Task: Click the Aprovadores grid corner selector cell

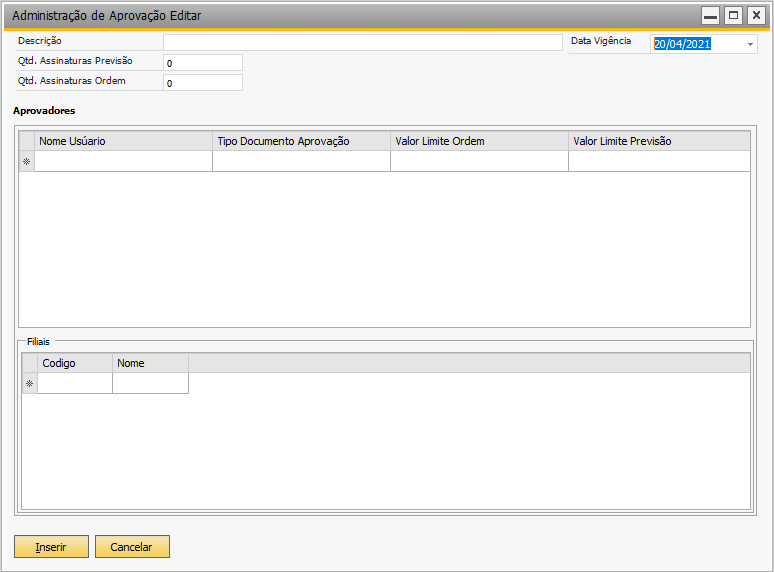Action: click(x=27, y=141)
